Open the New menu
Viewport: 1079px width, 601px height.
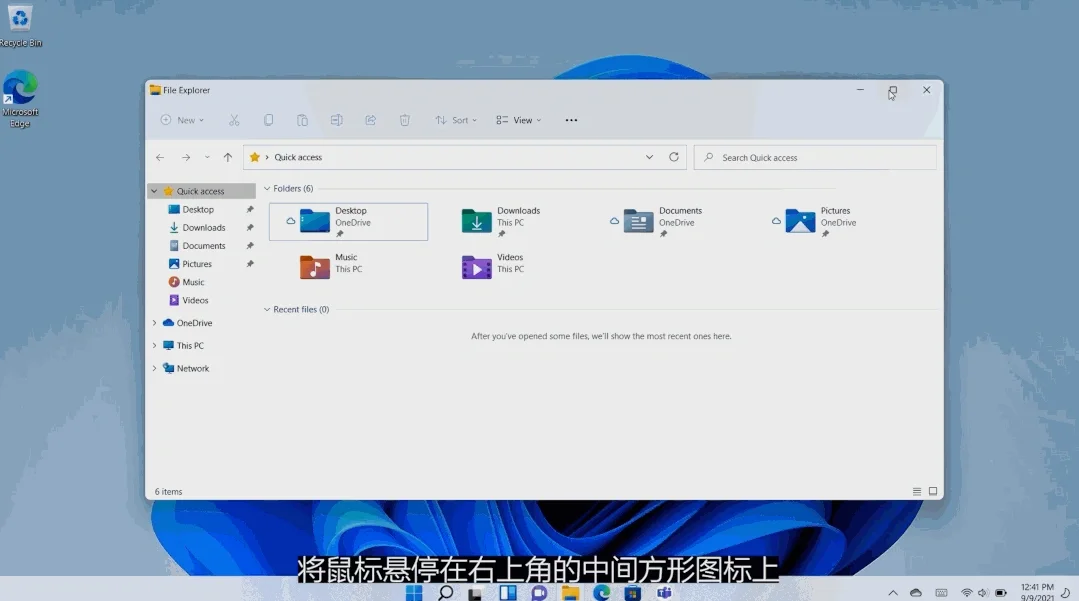pyautogui.click(x=181, y=119)
